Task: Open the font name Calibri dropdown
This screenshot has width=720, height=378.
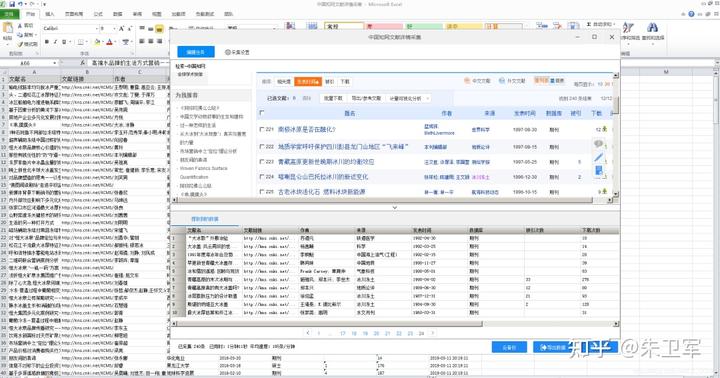Action: pos(97,28)
